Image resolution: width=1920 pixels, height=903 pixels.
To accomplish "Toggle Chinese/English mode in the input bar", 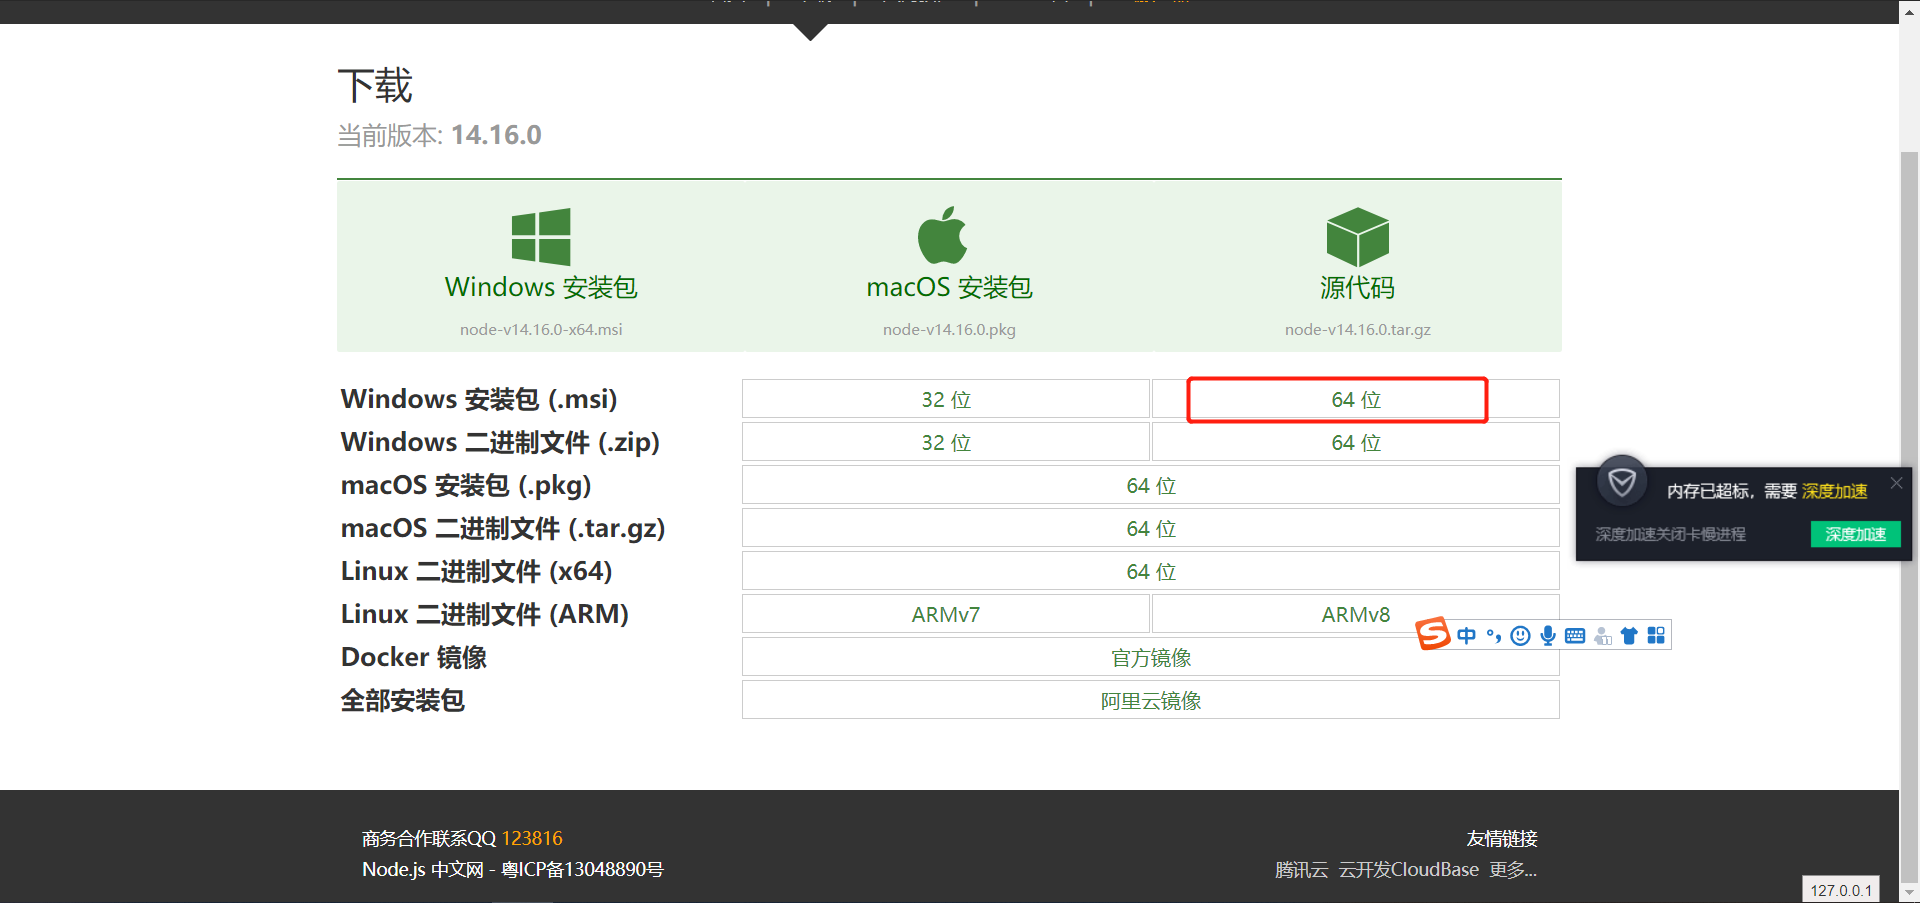I will click(x=1466, y=636).
